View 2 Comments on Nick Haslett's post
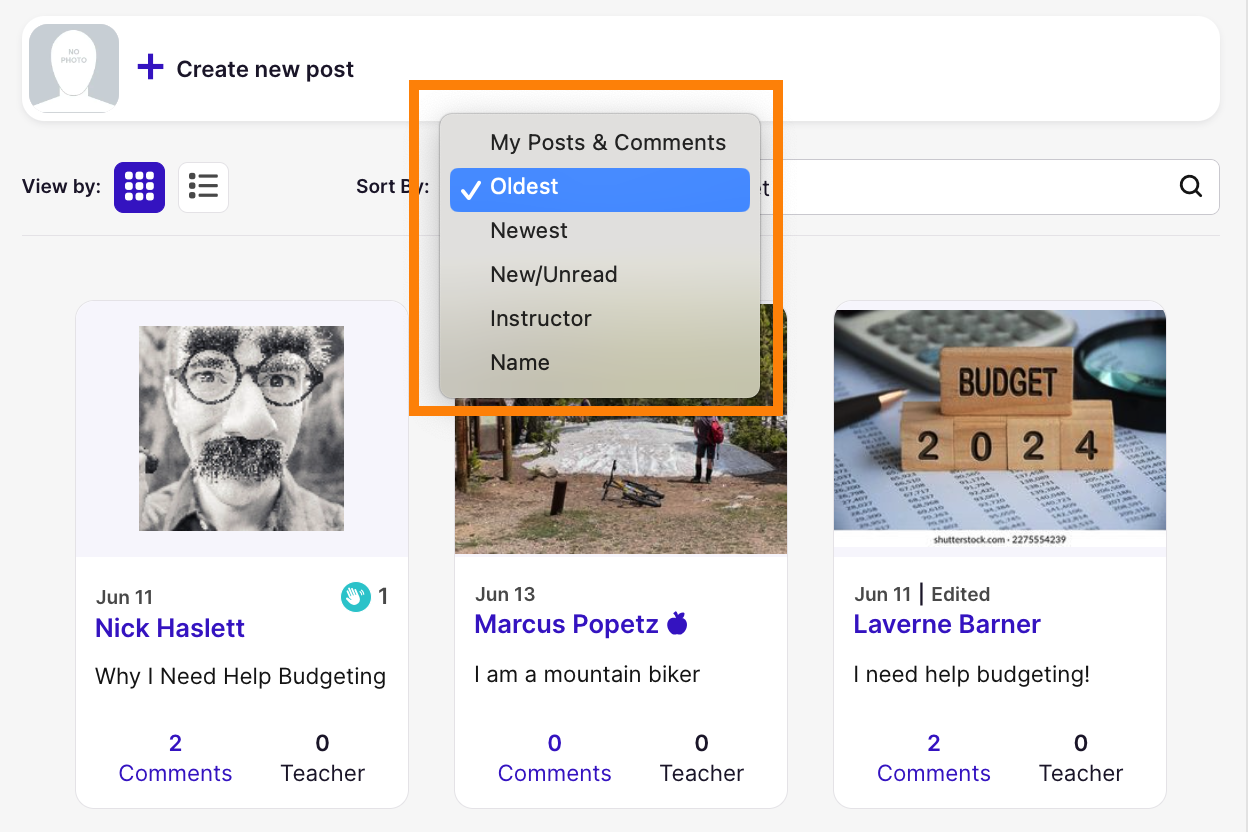This screenshot has height=832, width=1248. [x=175, y=758]
